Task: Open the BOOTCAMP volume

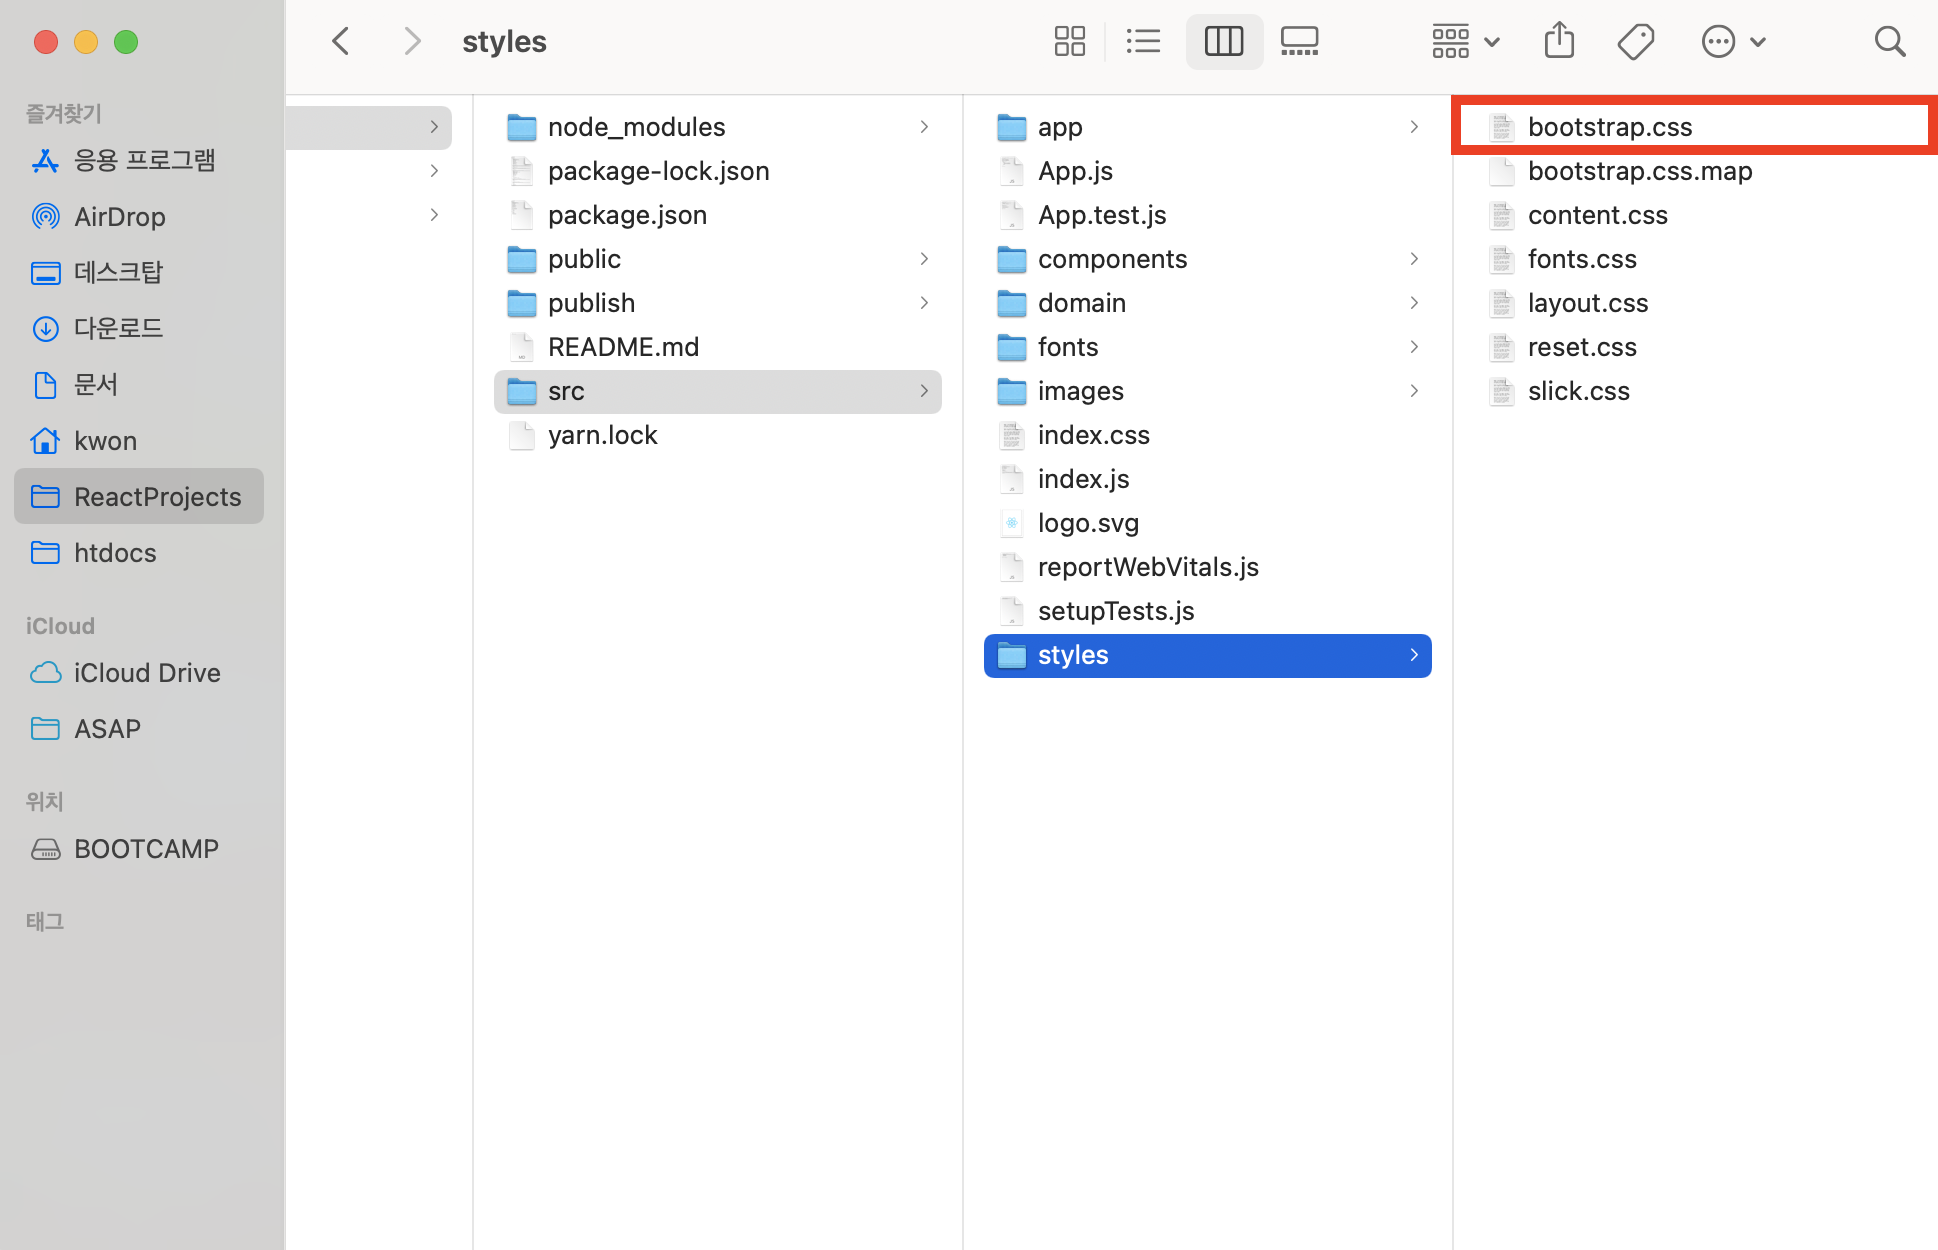Action: click(x=146, y=848)
